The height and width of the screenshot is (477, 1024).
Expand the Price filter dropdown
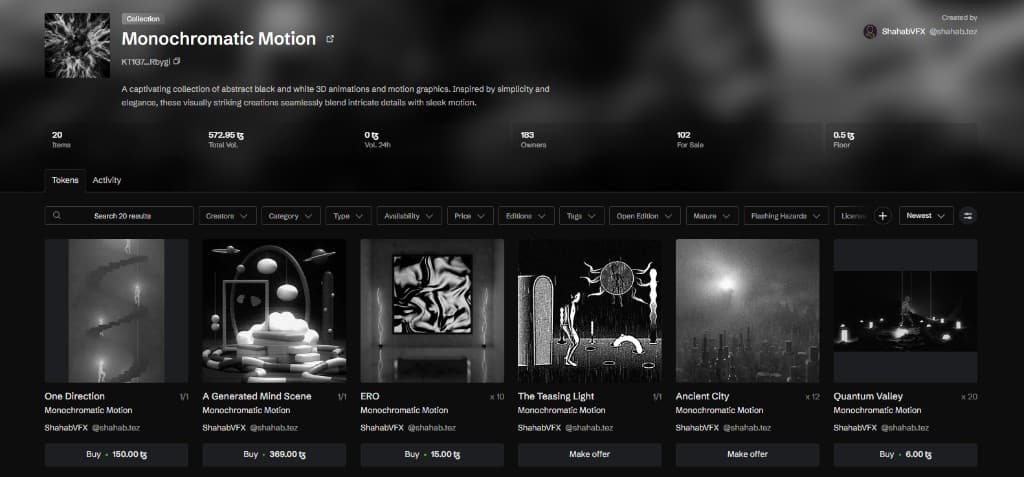click(x=470, y=216)
